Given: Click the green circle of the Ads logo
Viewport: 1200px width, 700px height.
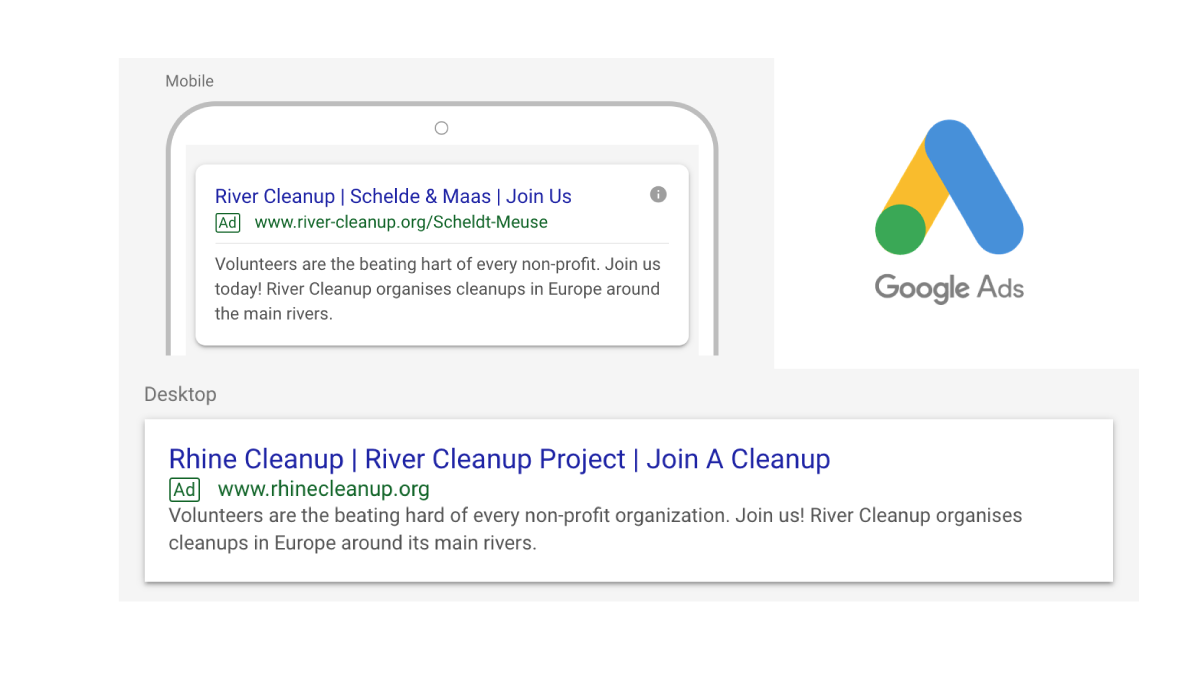Looking at the screenshot, I should (x=900, y=229).
